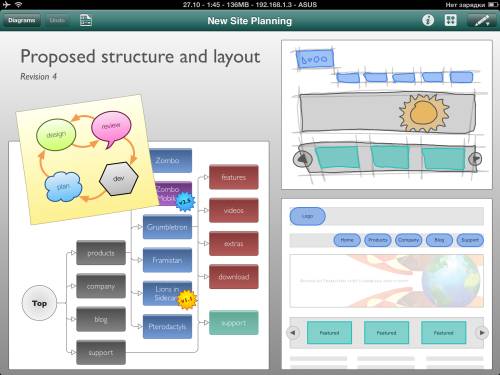This screenshot has height=375, width=500.
Task: Select the 'New Site Planning' document title
Action: coord(250,21)
